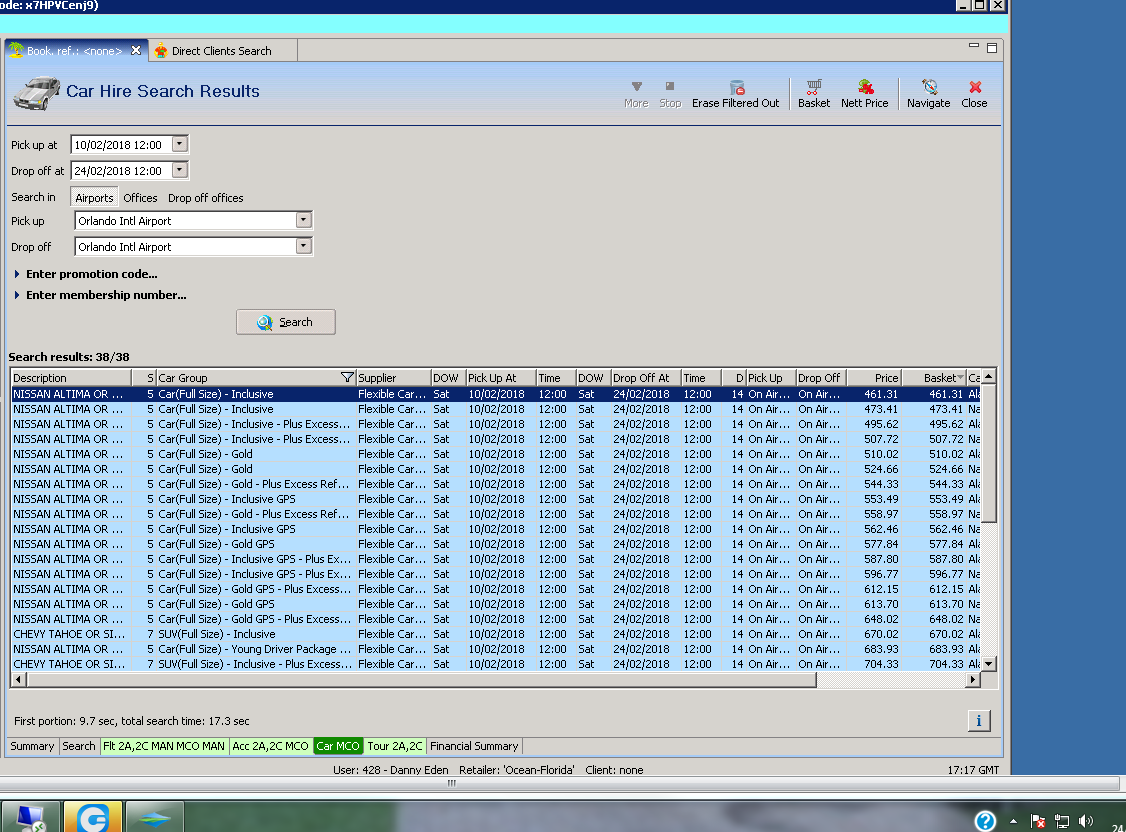This screenshot has width=1126, height=832.
Task: Click the blue info button at bottom right
Action: (979, 721)
